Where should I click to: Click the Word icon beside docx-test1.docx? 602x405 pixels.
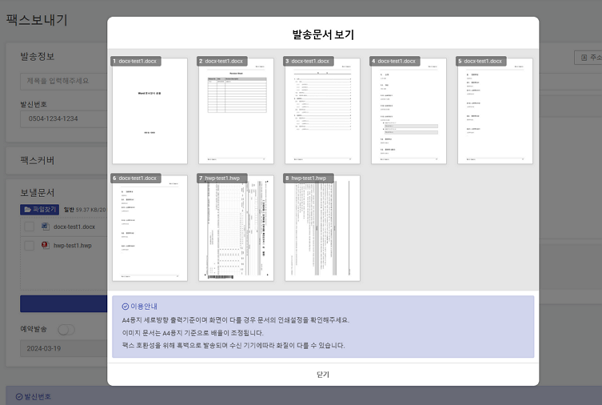(45, 227)
